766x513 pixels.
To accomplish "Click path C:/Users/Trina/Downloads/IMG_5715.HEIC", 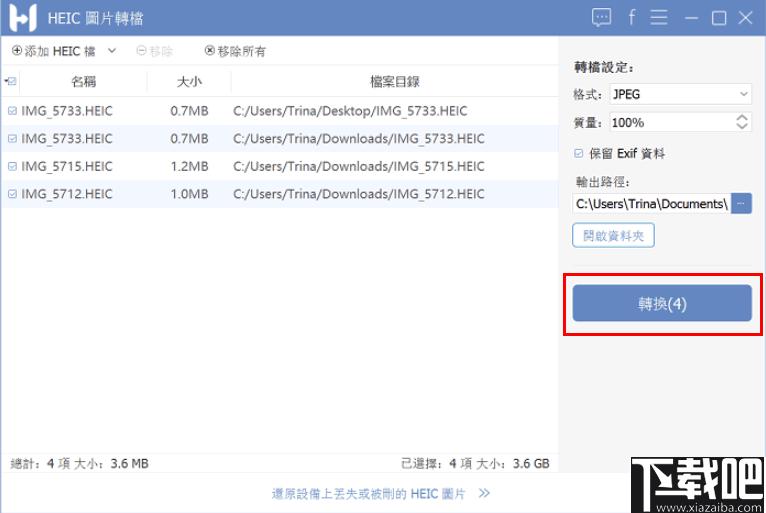I will (x=359, y=167).
